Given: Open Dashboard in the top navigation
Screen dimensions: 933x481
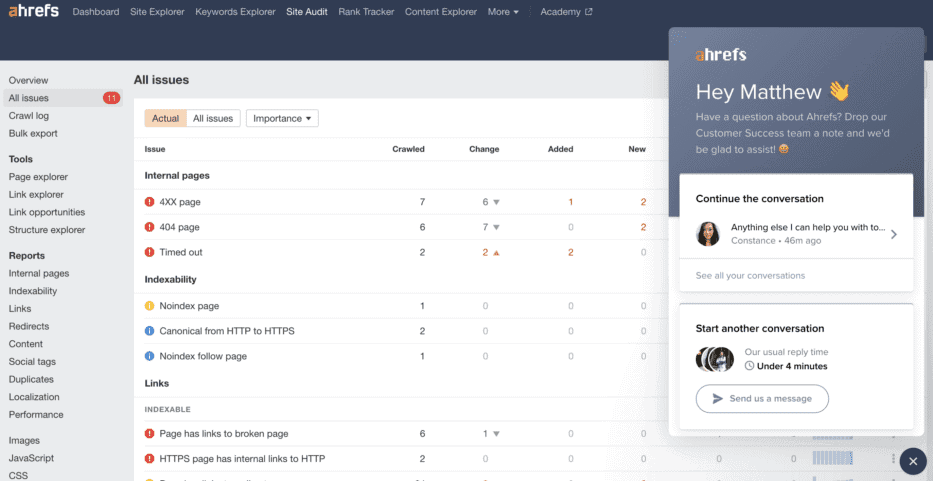Looking at the screenshot, I should pyautogui.click(x=96, y=12).
